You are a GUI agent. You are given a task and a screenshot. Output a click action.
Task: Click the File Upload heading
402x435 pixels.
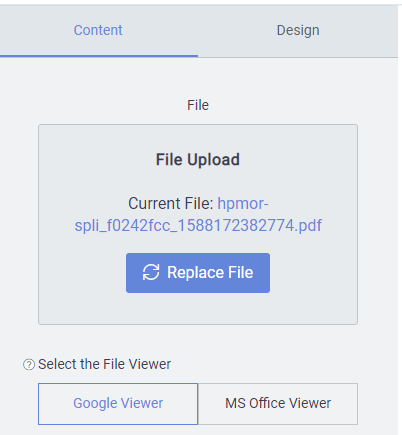coord(198,159)
